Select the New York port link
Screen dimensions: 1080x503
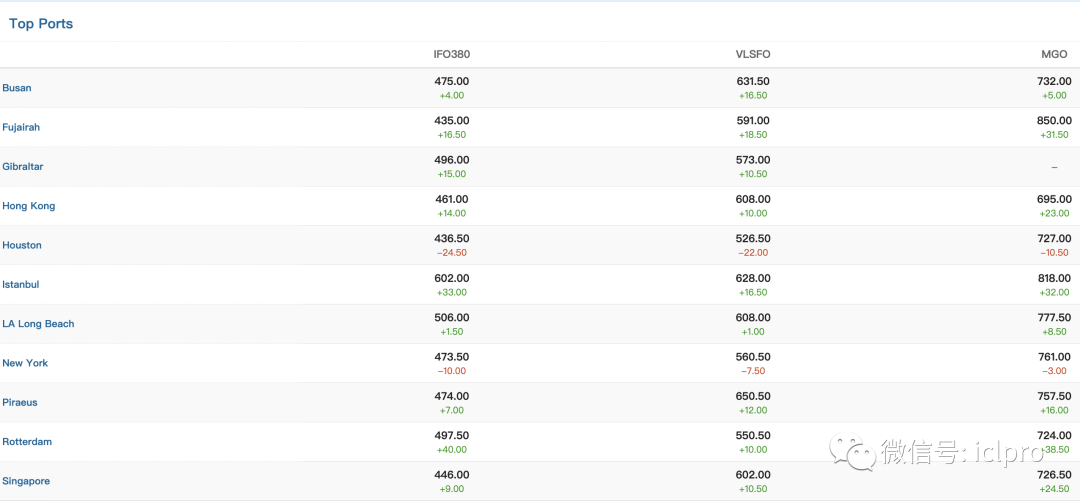pyautogui.click(x=25, y=363)
